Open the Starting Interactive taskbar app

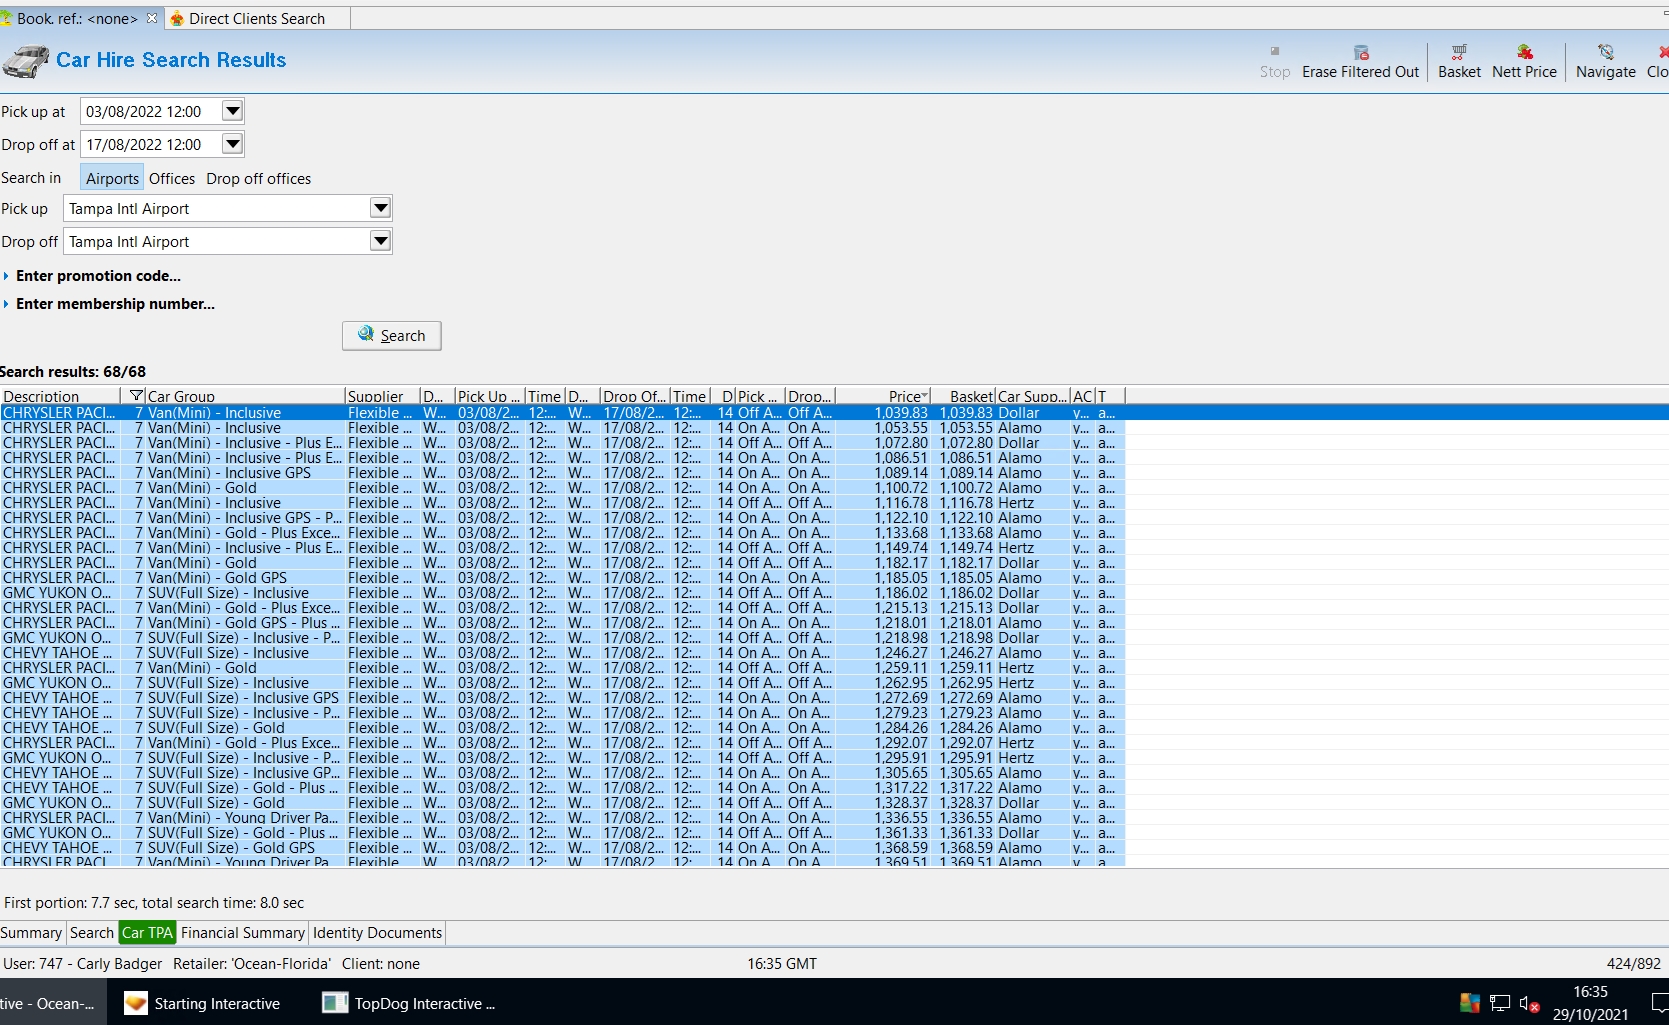[x=203, y=1003]
